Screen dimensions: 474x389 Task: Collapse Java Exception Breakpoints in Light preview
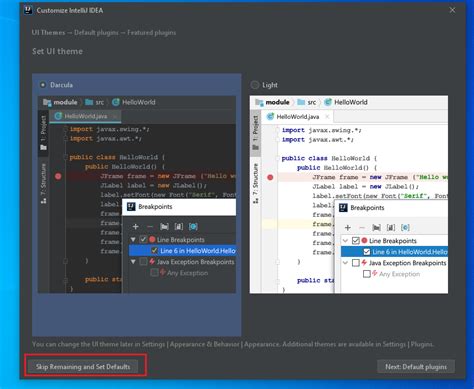pyautogui.click(x=346, y=263)
